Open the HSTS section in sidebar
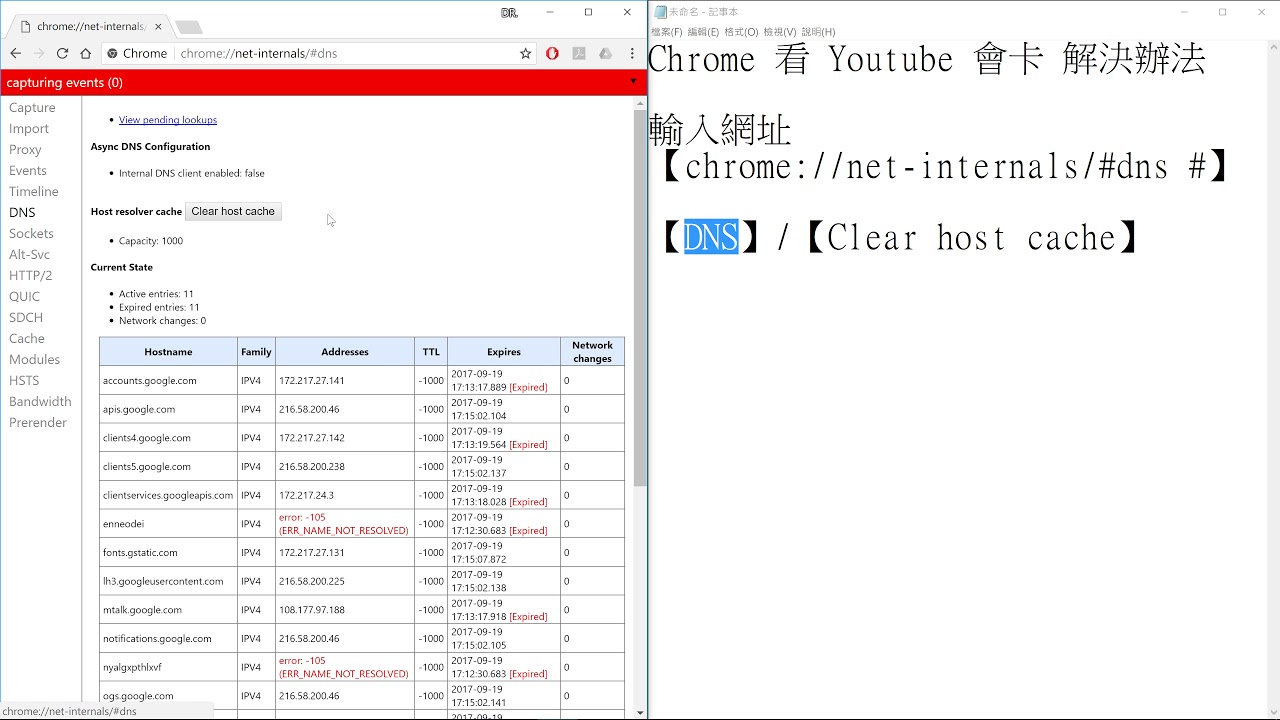1280x720 pixels. [x=24, y=380]
